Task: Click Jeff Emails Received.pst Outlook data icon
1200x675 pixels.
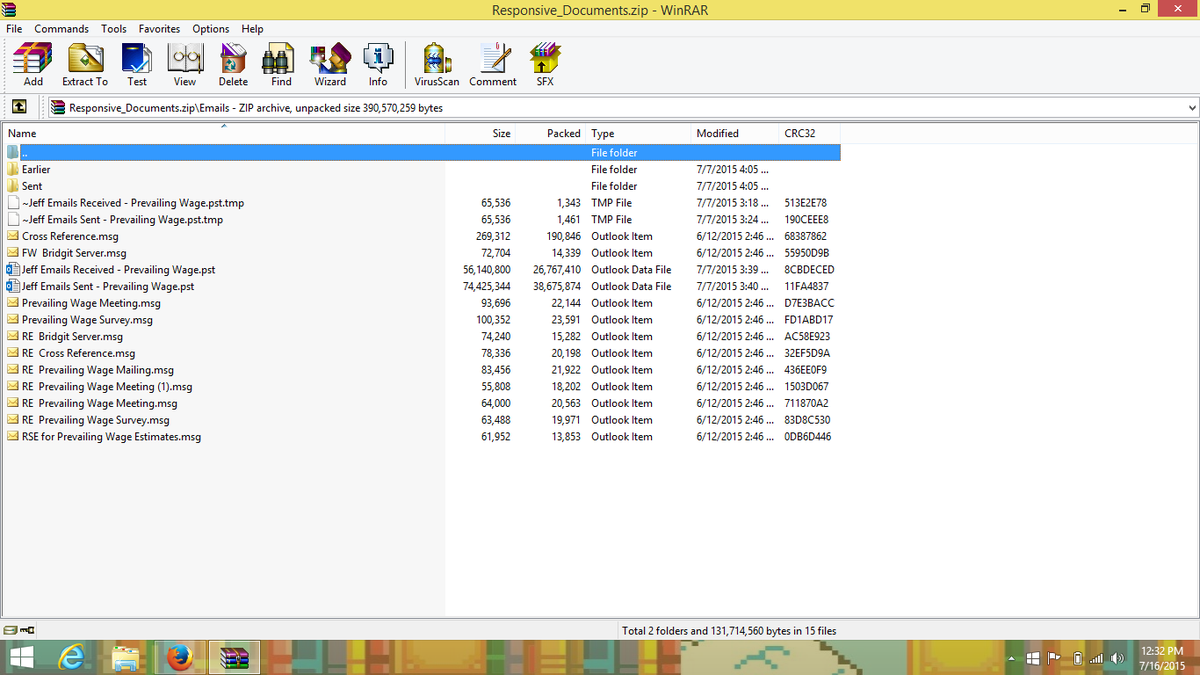Action: point(13,269)
